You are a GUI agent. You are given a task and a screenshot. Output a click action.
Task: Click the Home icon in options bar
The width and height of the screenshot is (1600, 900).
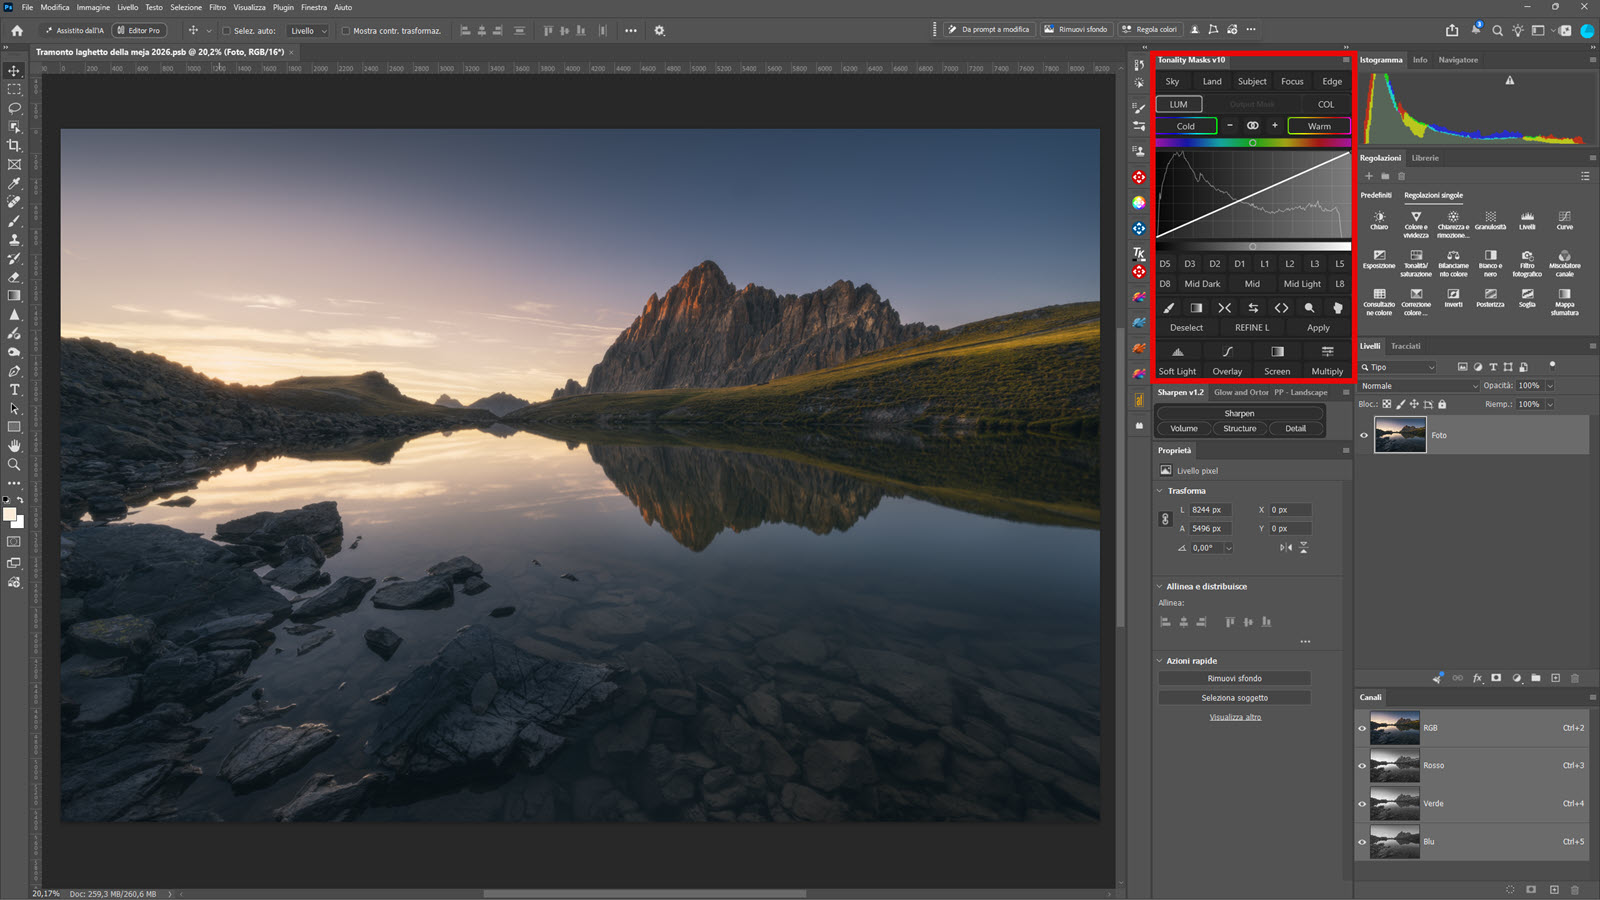pos(17,30)
